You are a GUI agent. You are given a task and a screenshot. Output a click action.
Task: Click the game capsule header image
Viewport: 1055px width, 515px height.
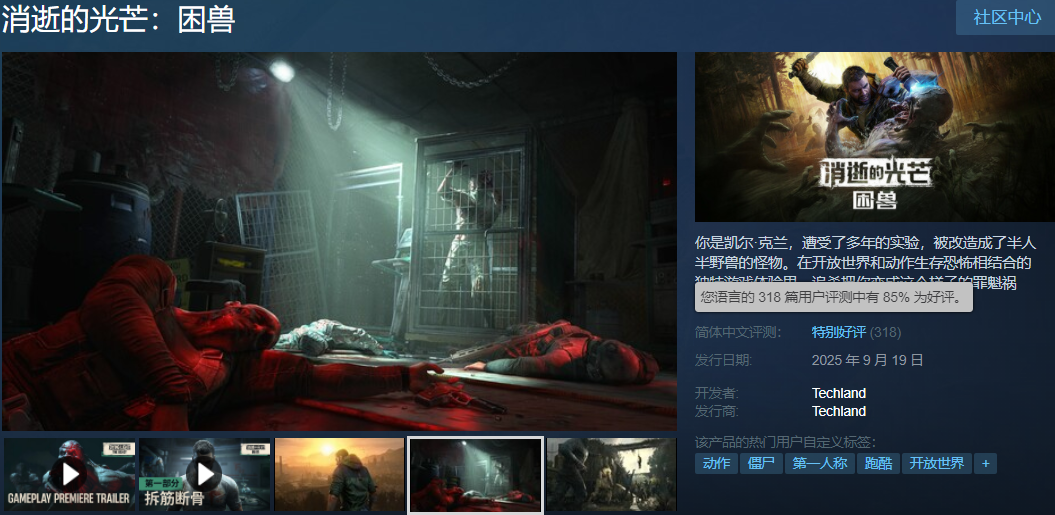point(875,137)
